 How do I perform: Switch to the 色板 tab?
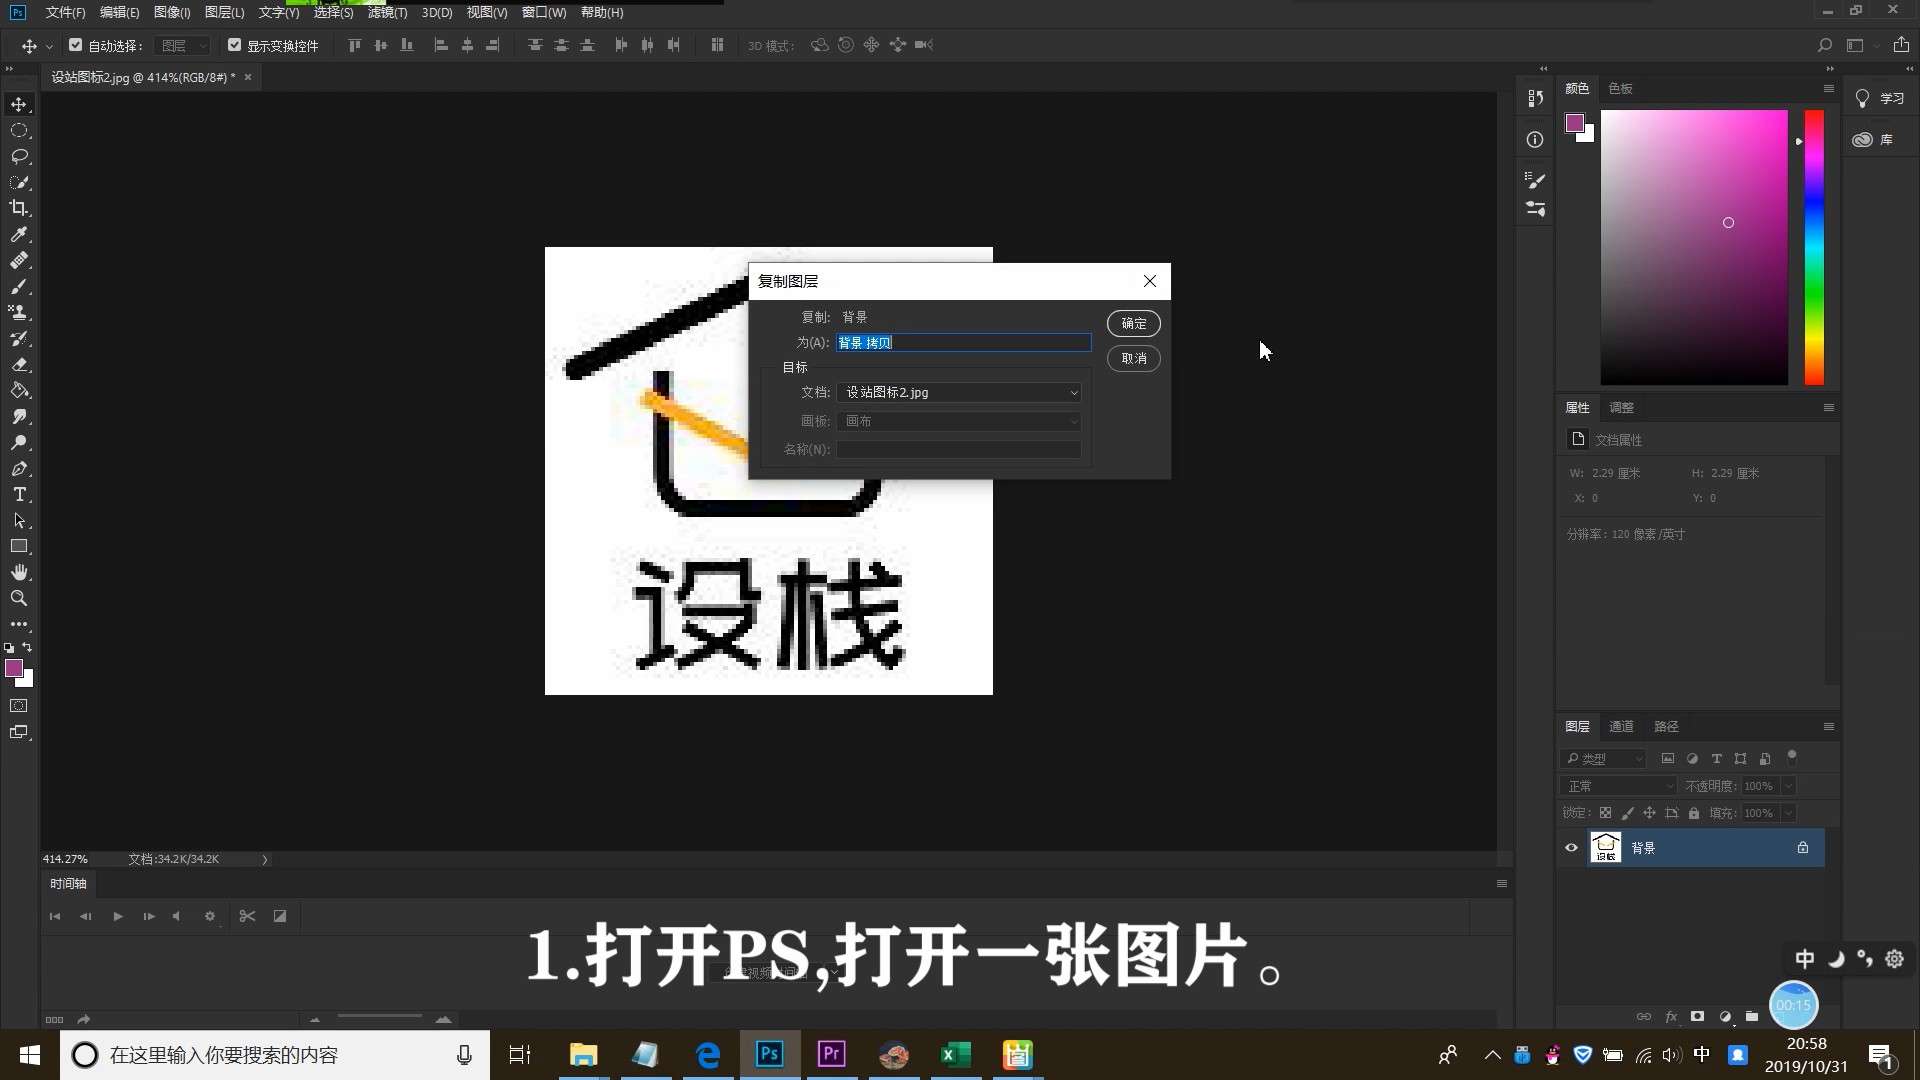click(x=1620, y=89)
